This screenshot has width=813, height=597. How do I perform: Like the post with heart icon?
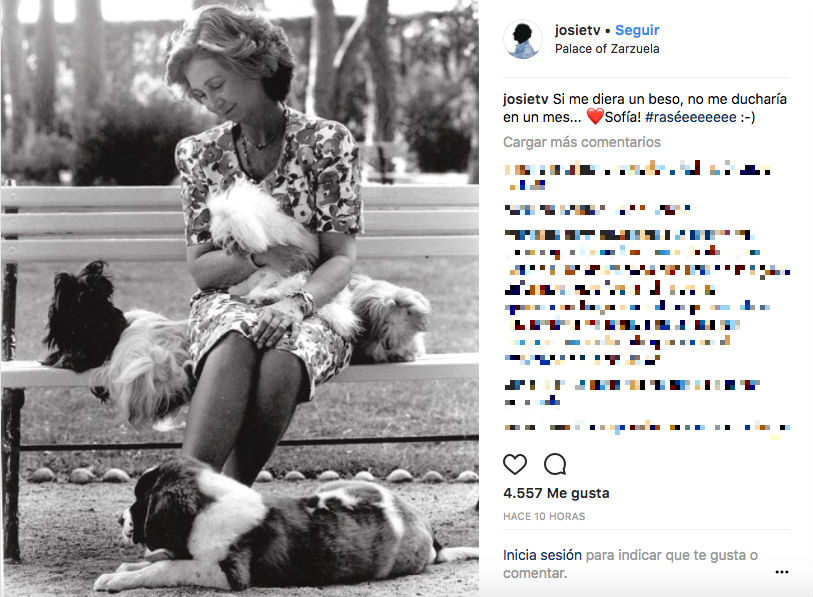point(515,464)
